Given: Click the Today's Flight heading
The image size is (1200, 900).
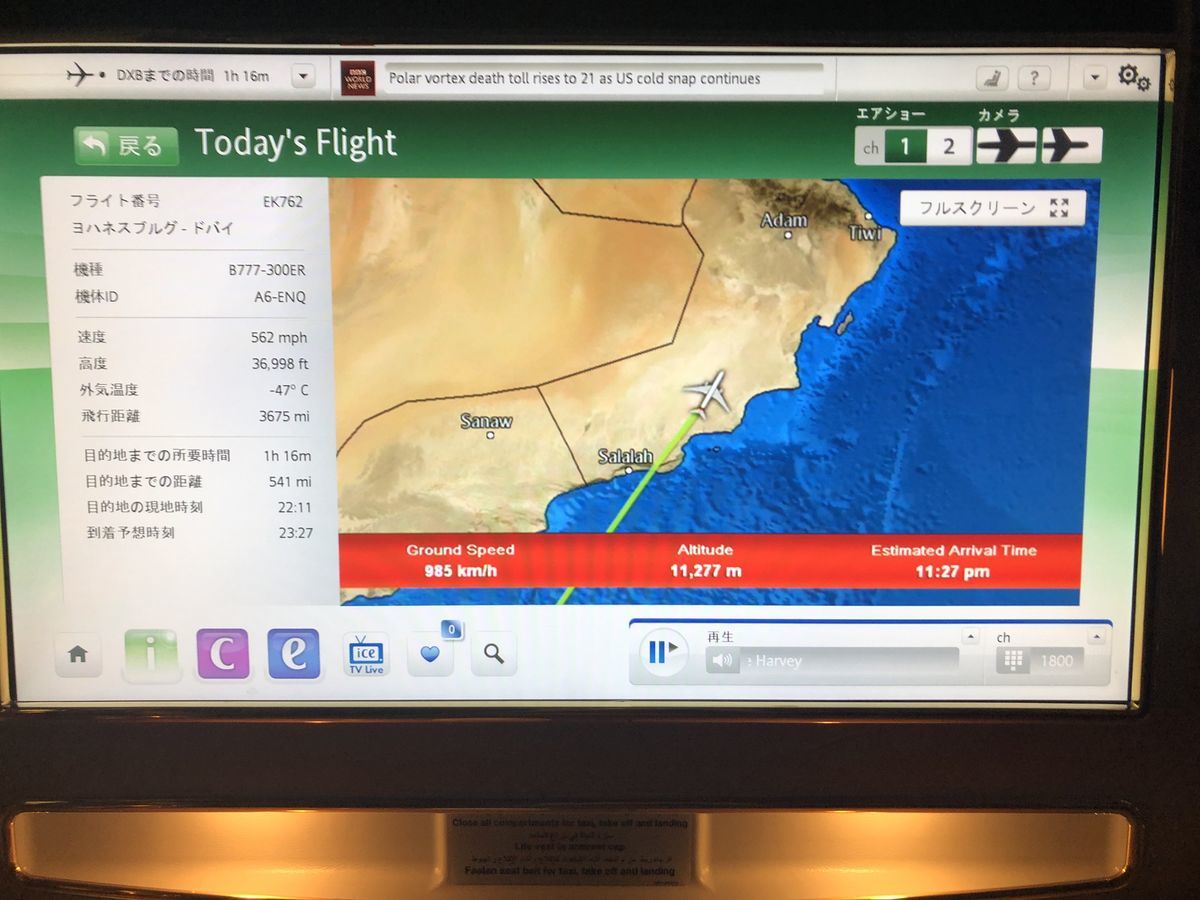Looking at the screenshot, I should point(296,143).
